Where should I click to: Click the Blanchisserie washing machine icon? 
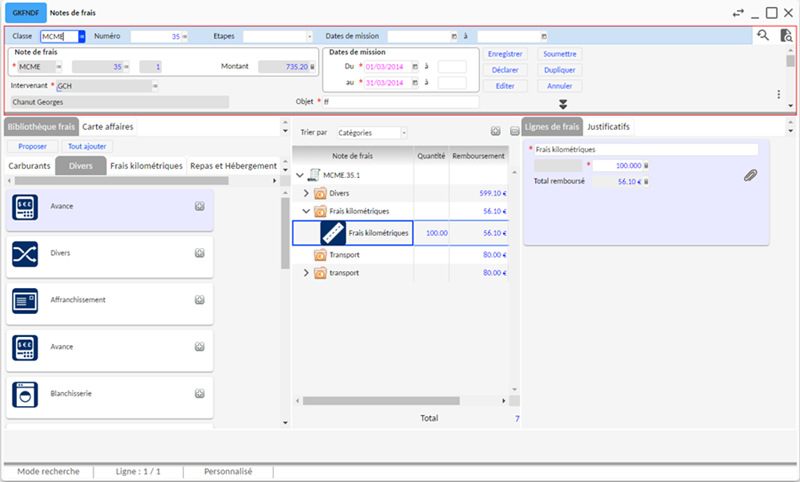click(x=25, y=394)
